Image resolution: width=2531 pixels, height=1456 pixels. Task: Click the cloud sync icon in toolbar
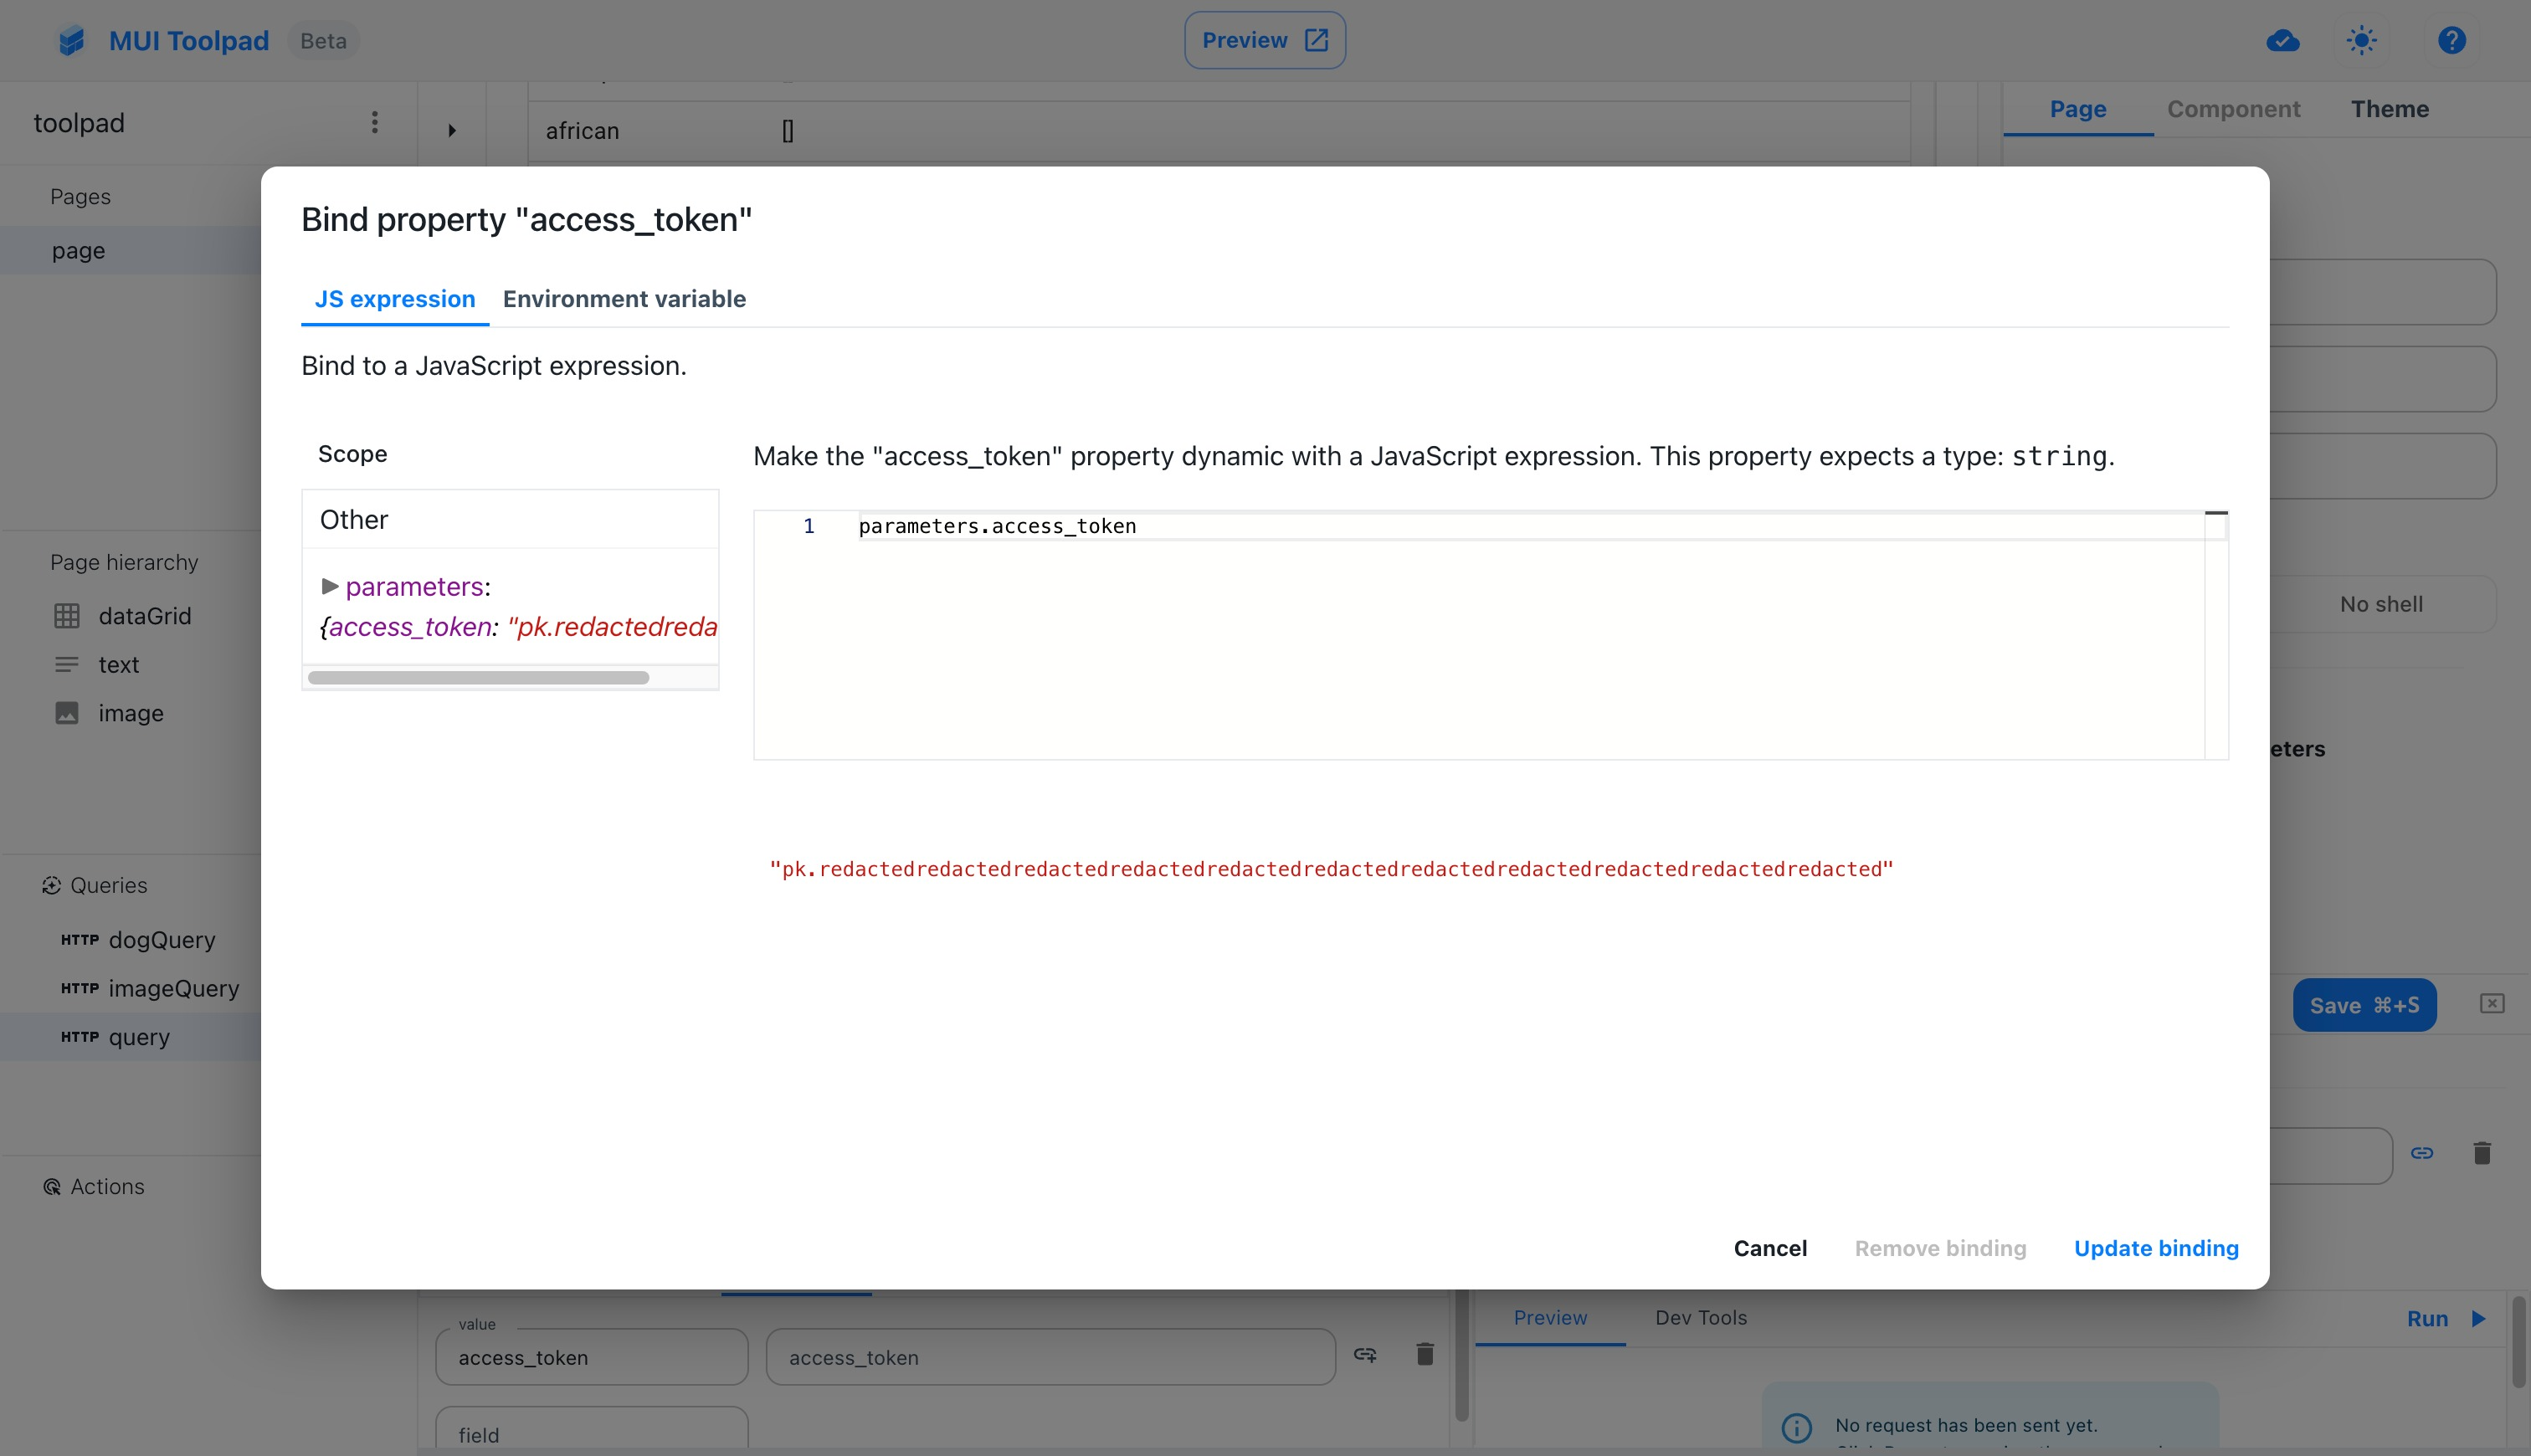coord(2282,38)
